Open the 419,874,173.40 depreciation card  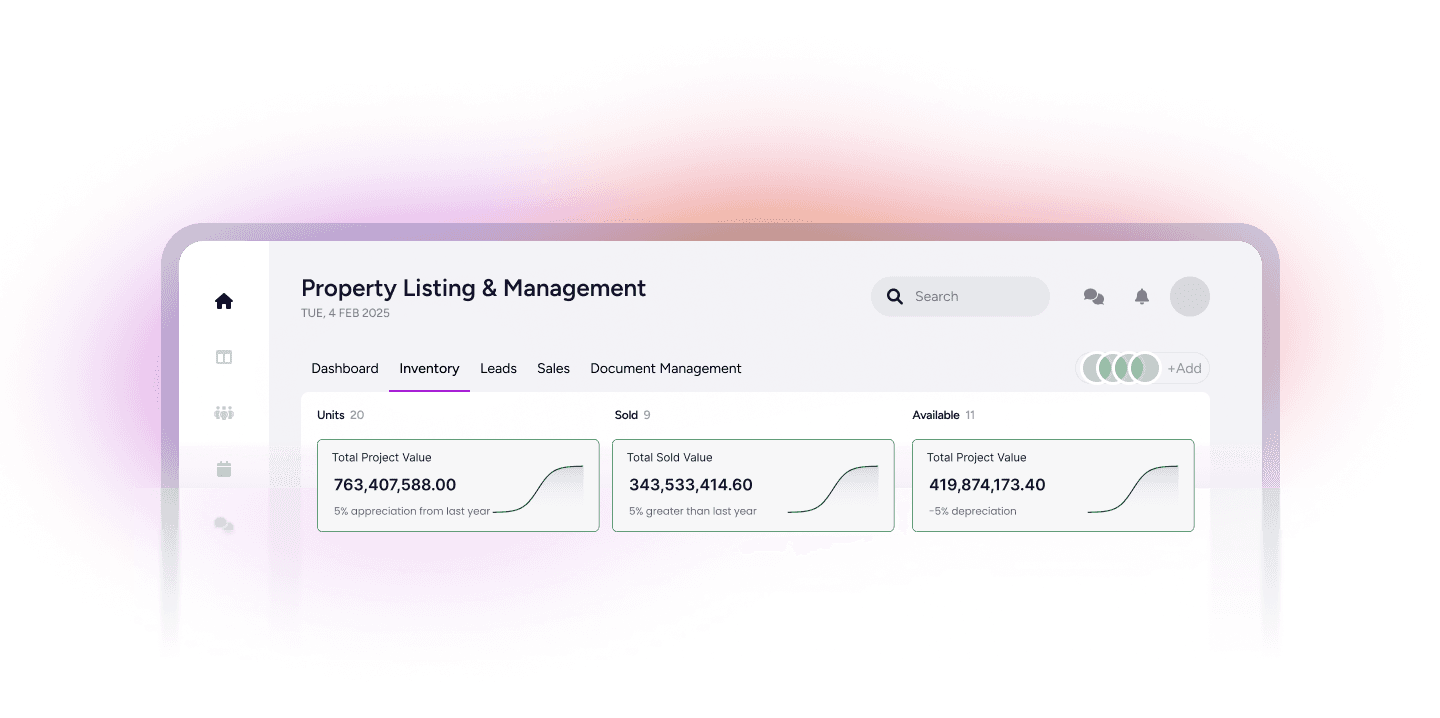(x=1053, y=485)
